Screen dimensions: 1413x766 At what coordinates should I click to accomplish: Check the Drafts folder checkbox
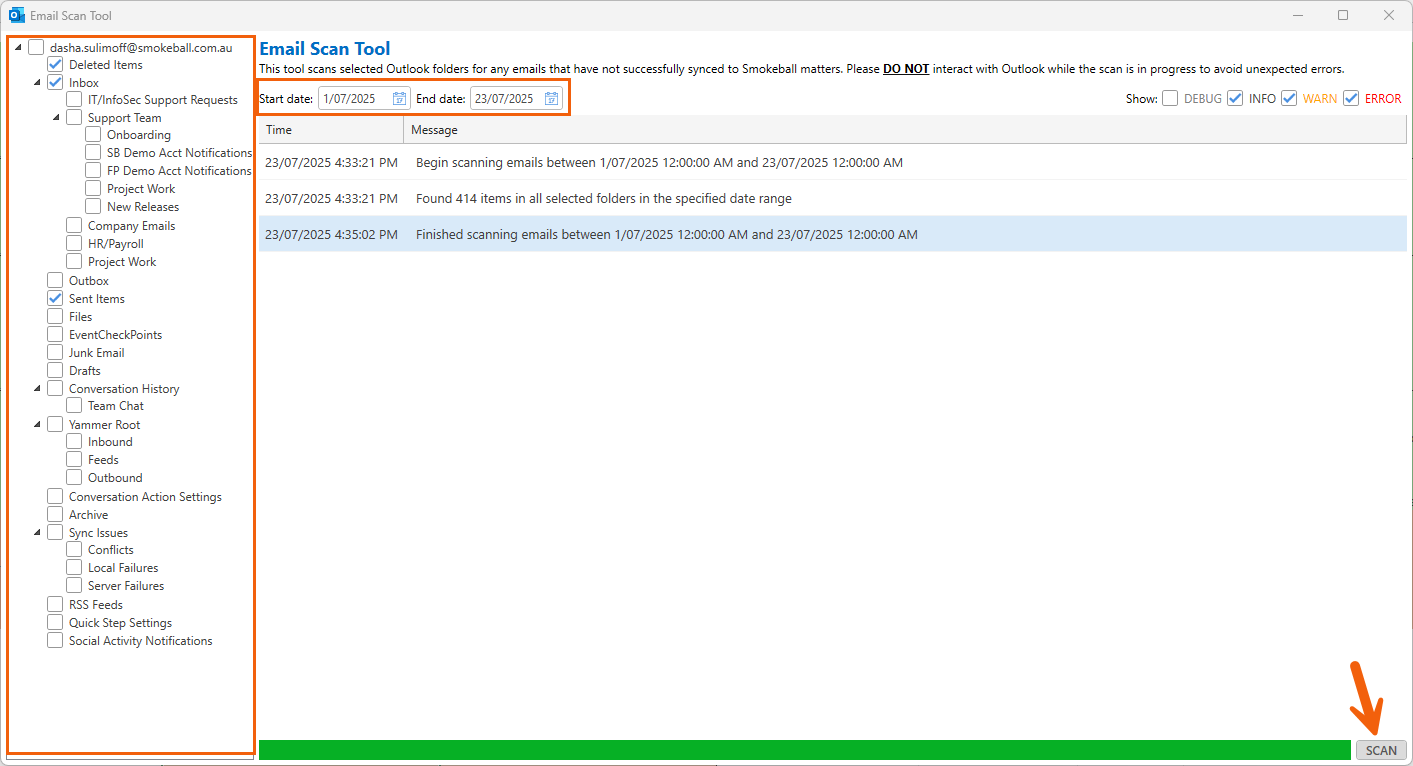click(x=55, y=371)
